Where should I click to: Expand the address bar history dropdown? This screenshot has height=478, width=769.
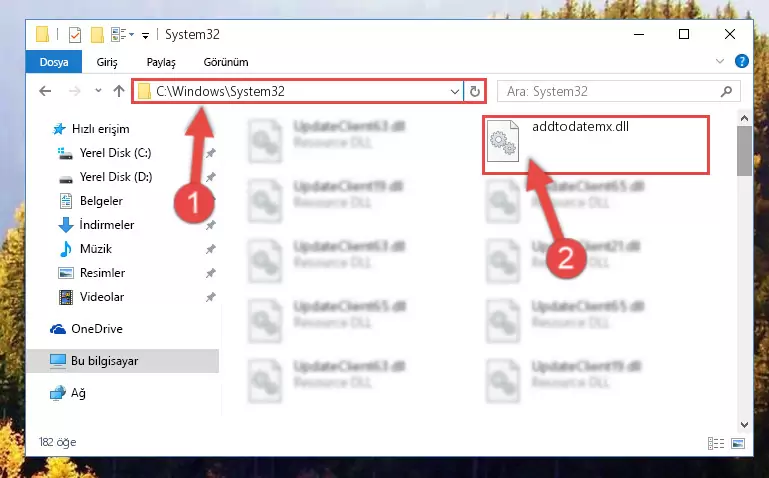point(455,91)
